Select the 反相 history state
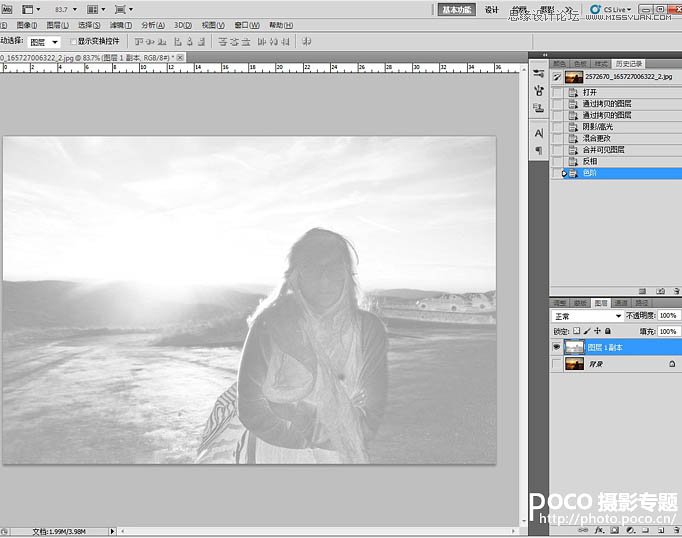The image size is (682, 538). [590, 161]
